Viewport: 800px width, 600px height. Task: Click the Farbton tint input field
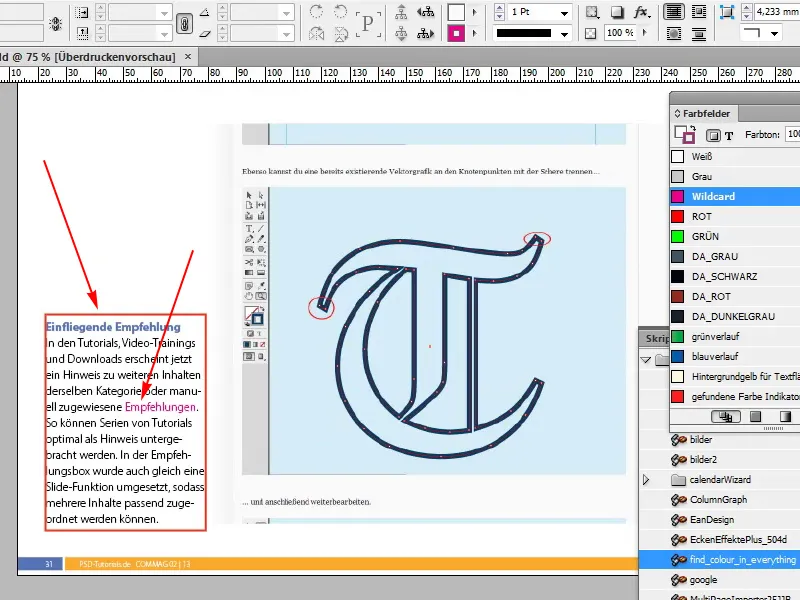pyautogui.click(x=792, y=134)
